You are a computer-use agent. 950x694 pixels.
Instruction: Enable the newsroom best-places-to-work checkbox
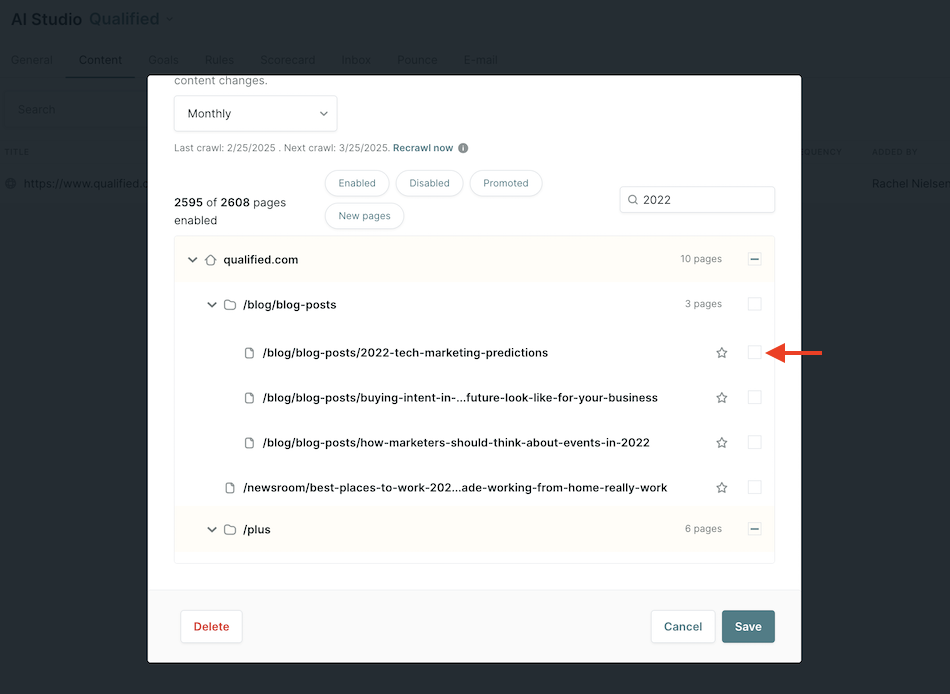(x=754, y=487)
